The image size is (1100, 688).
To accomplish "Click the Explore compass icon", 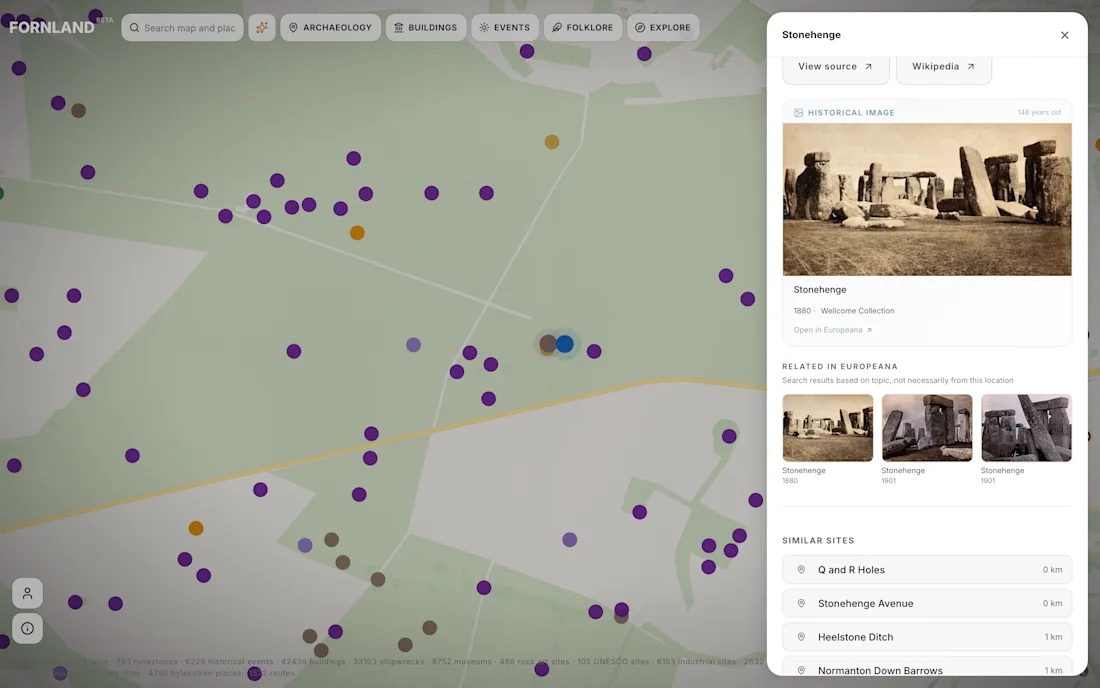I will point(640,27).
